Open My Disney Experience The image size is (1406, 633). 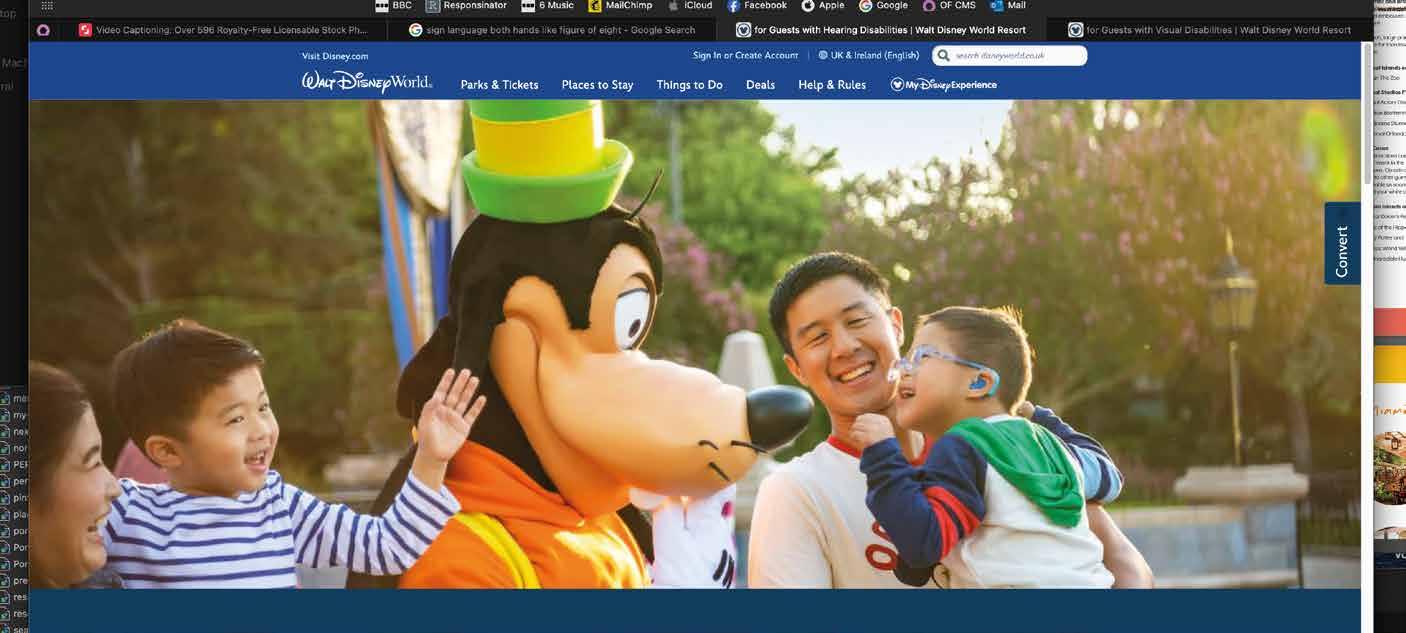pos(943,85)
